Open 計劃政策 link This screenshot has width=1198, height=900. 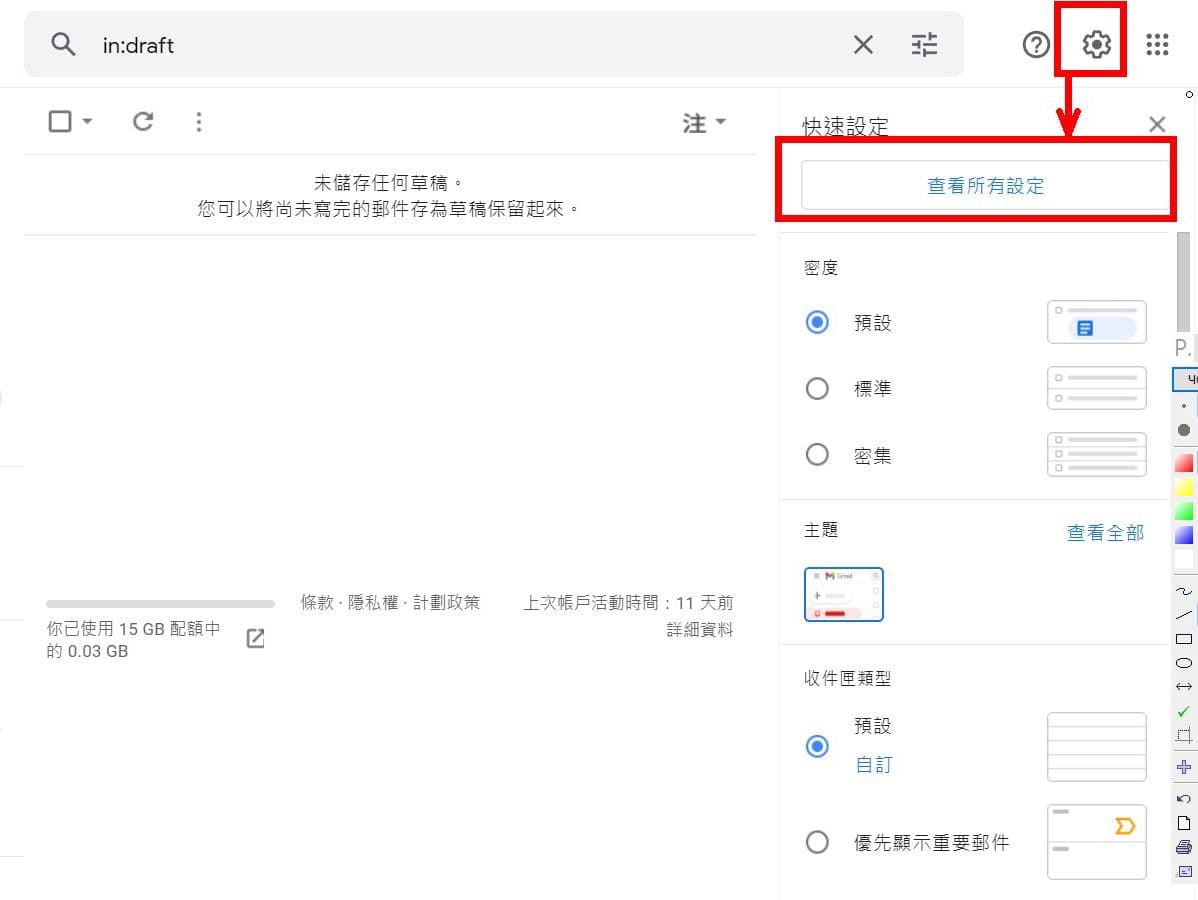[x=446, y=603]
